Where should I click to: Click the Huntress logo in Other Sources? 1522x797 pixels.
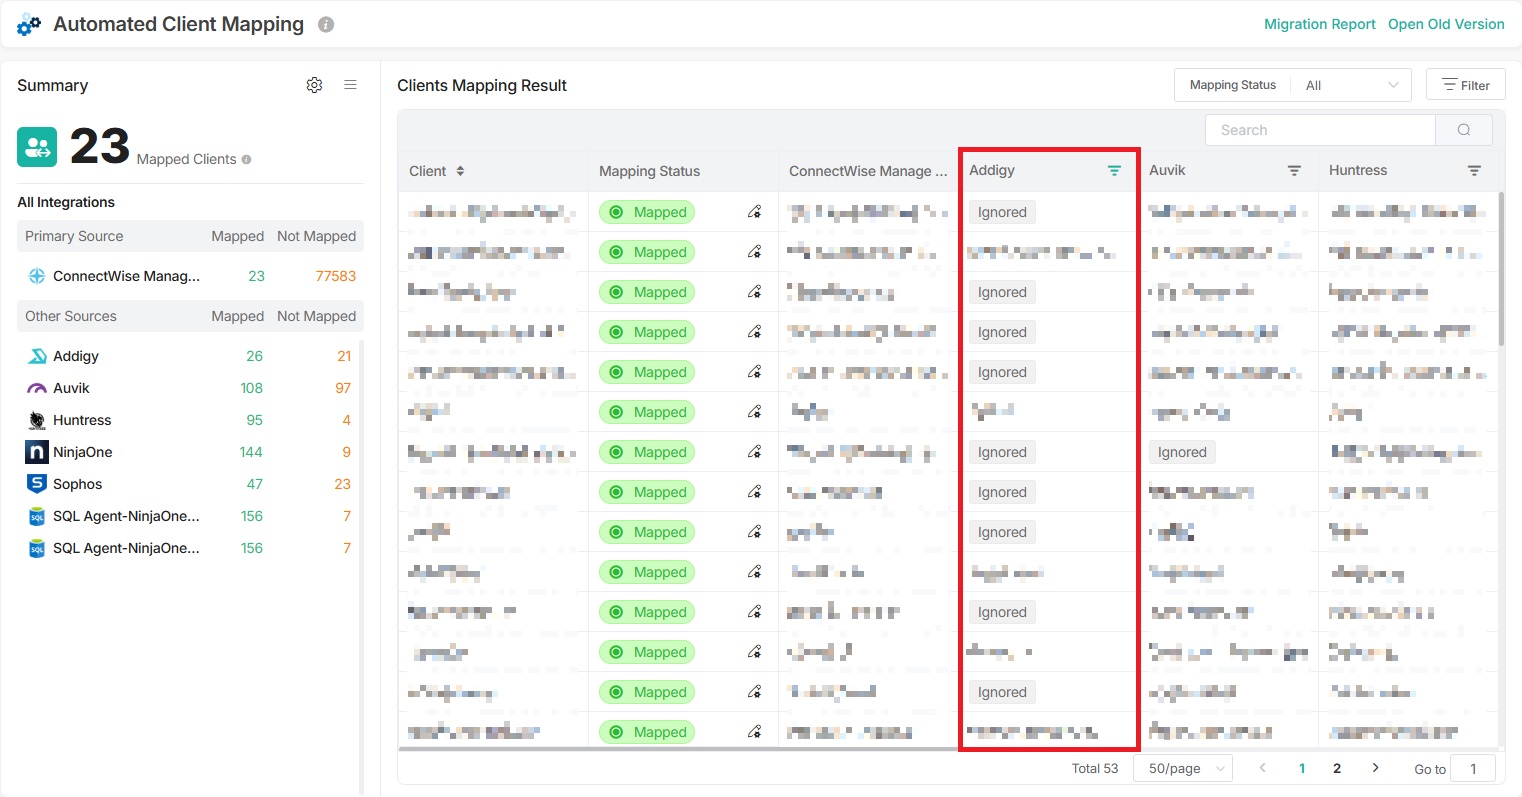[x=37, y=420]
